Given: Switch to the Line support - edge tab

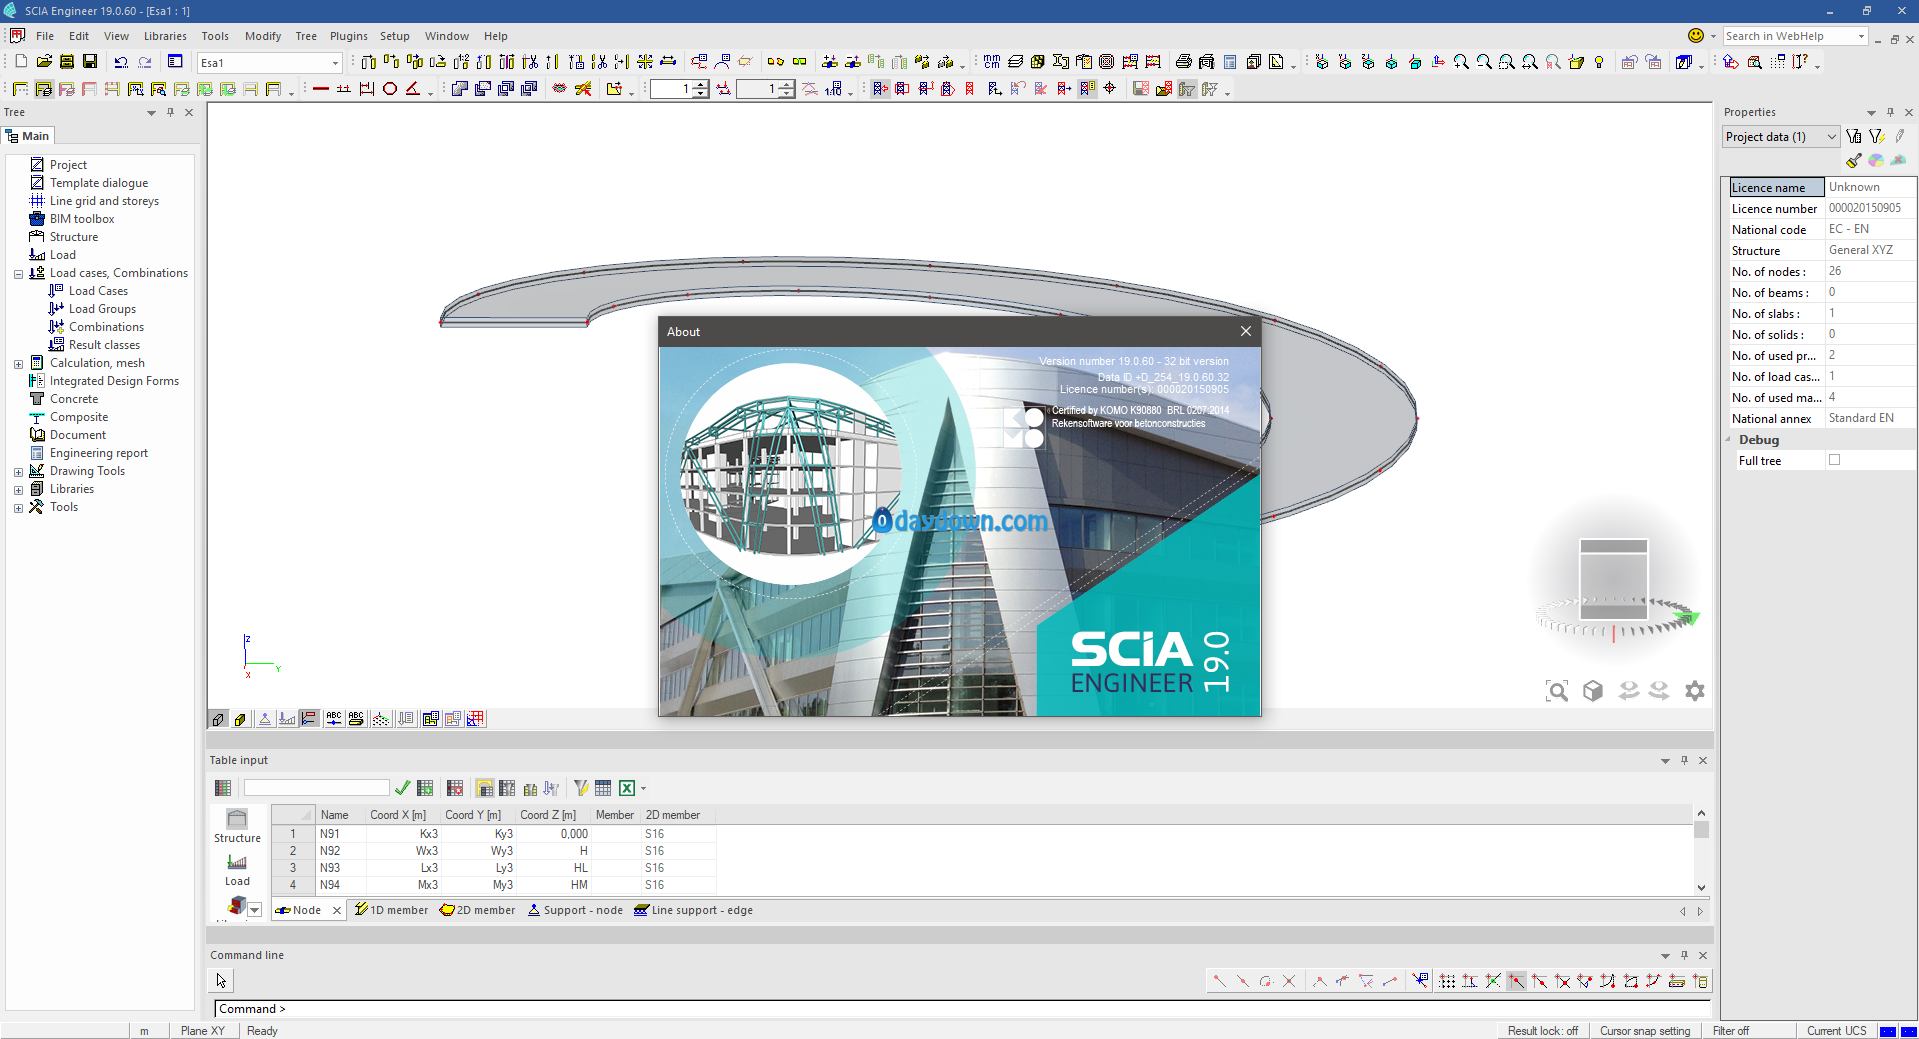Looking at the screenshot, I should coord(694,910).
